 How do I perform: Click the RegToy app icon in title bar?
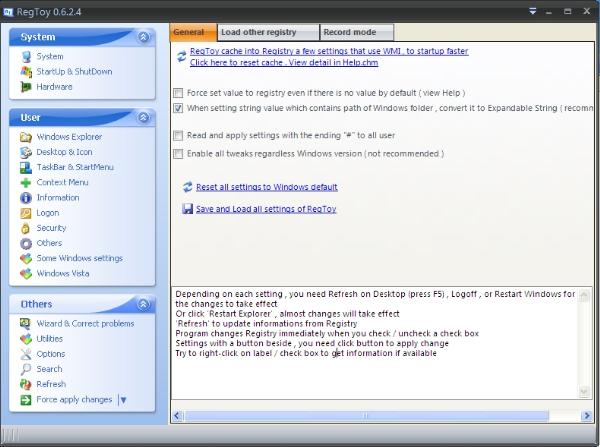(8, 12)
